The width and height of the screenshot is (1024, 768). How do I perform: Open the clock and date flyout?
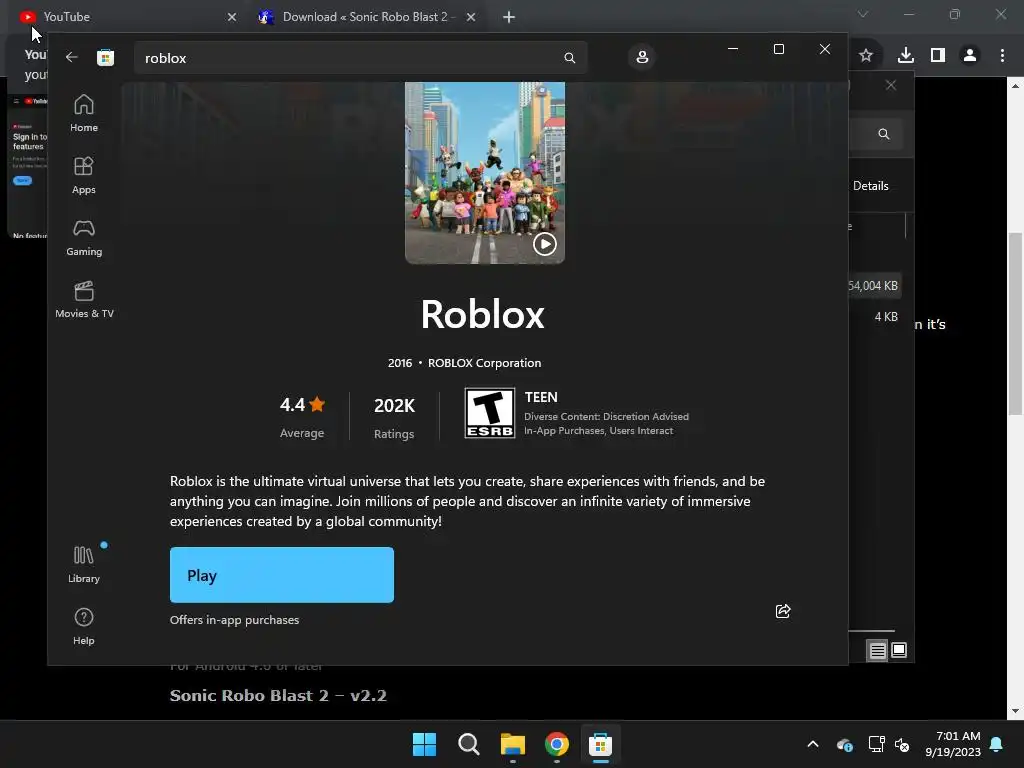[x=953, y=744]
